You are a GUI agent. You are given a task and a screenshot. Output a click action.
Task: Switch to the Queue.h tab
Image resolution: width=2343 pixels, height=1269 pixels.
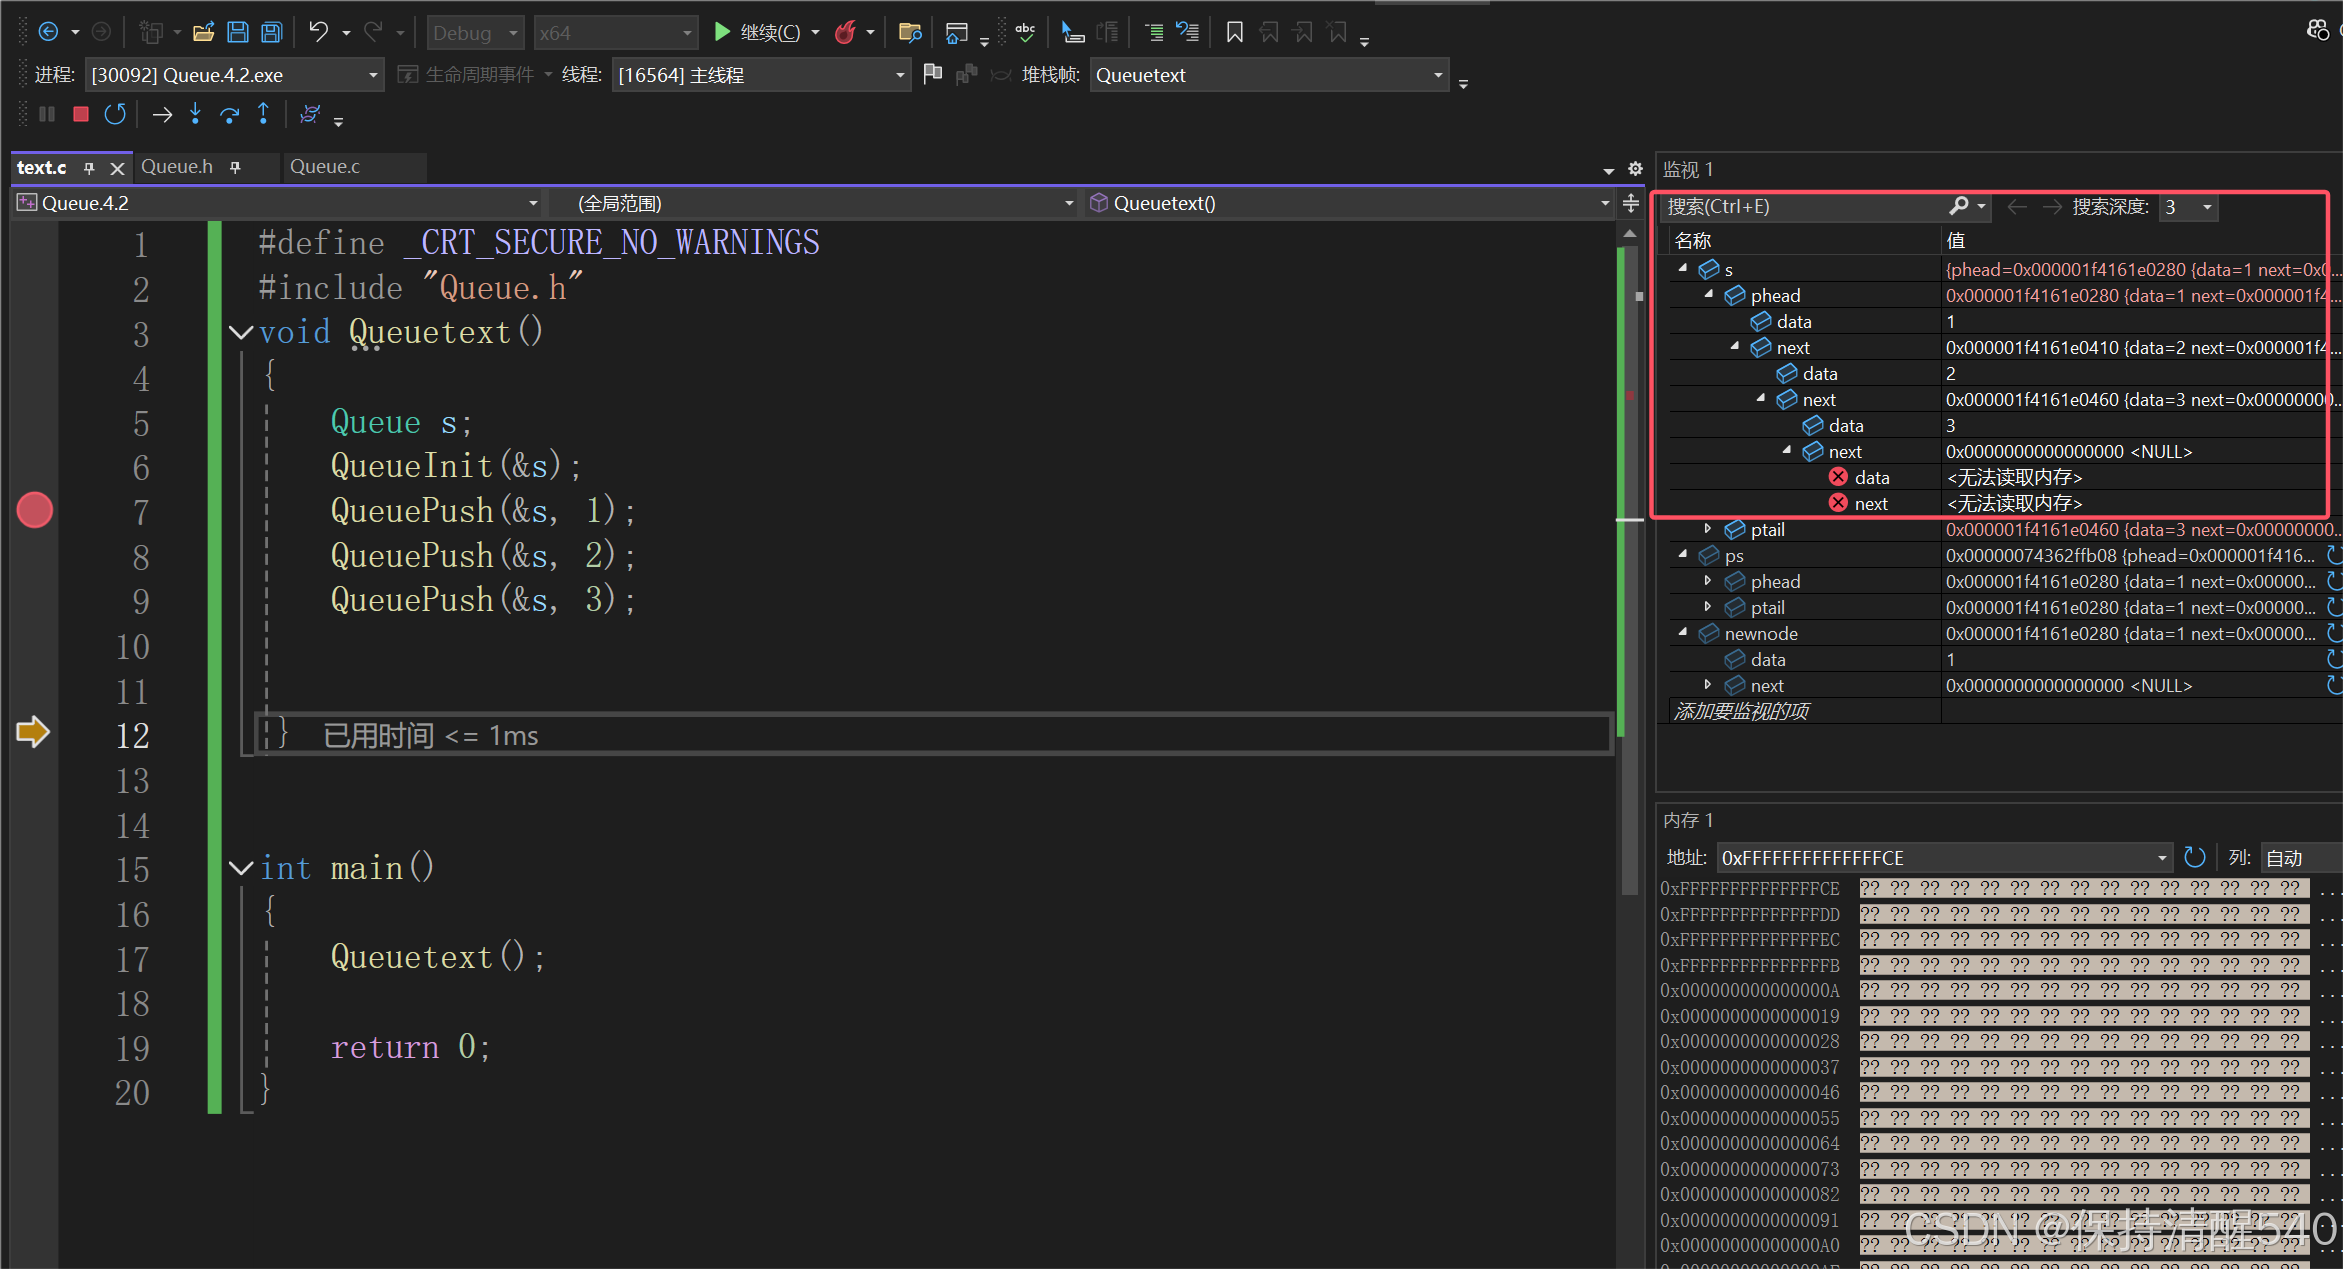[x=177, y=167]
